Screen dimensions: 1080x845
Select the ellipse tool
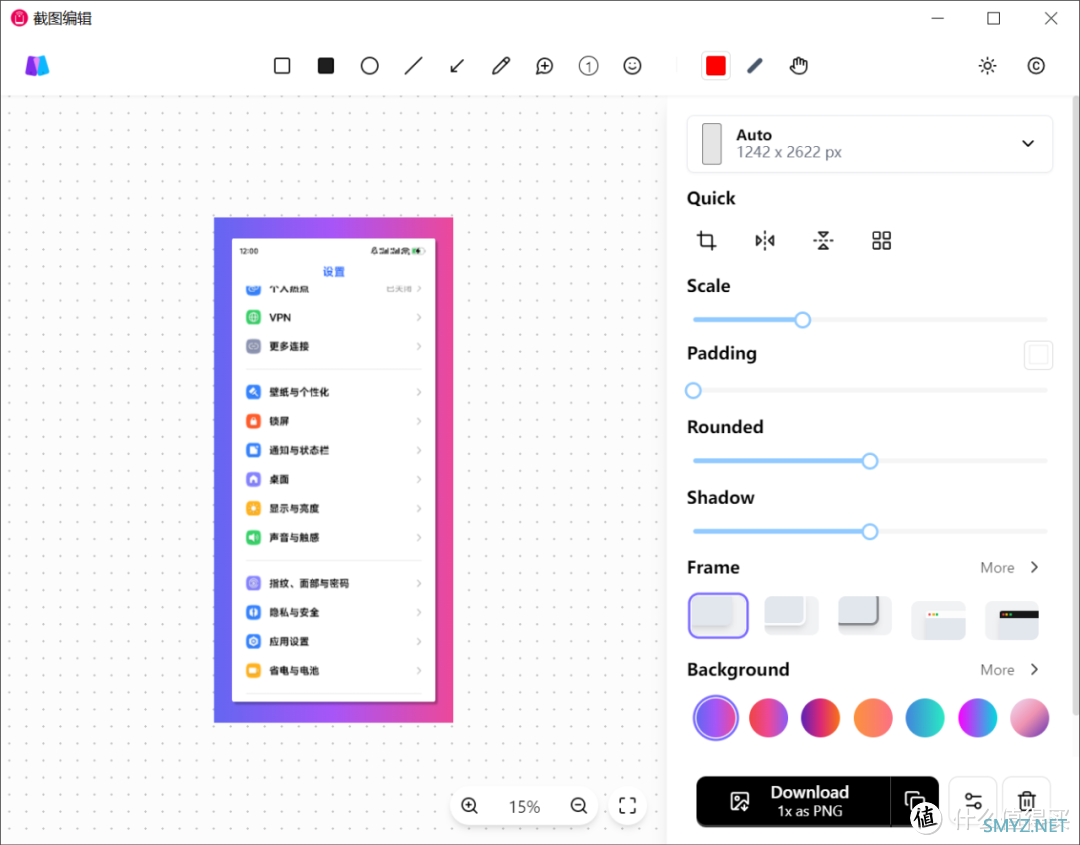point(370,66)
